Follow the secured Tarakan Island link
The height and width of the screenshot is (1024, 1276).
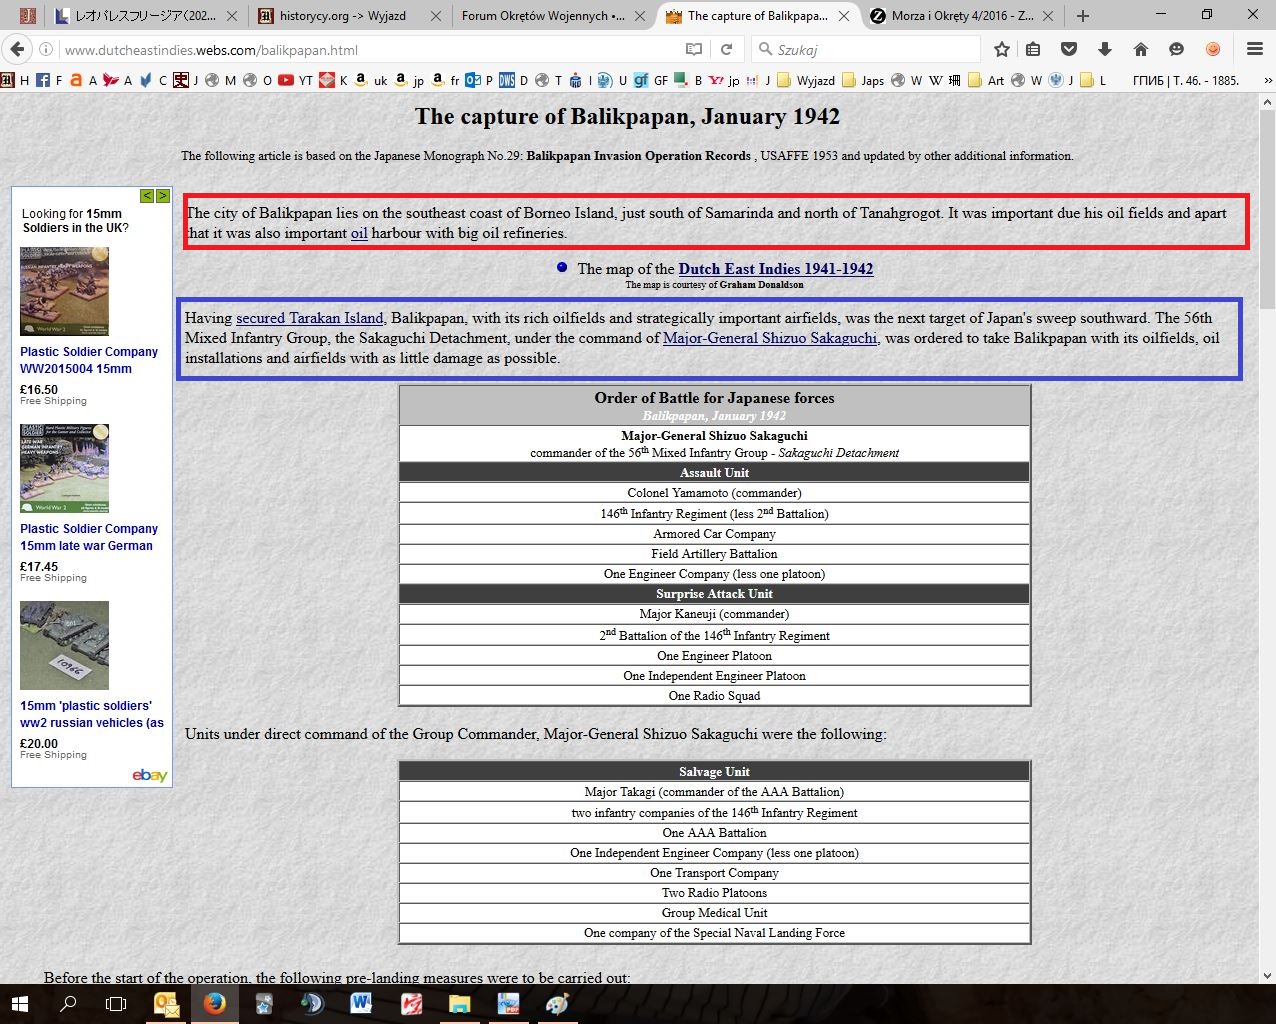[x=309, y=318]
